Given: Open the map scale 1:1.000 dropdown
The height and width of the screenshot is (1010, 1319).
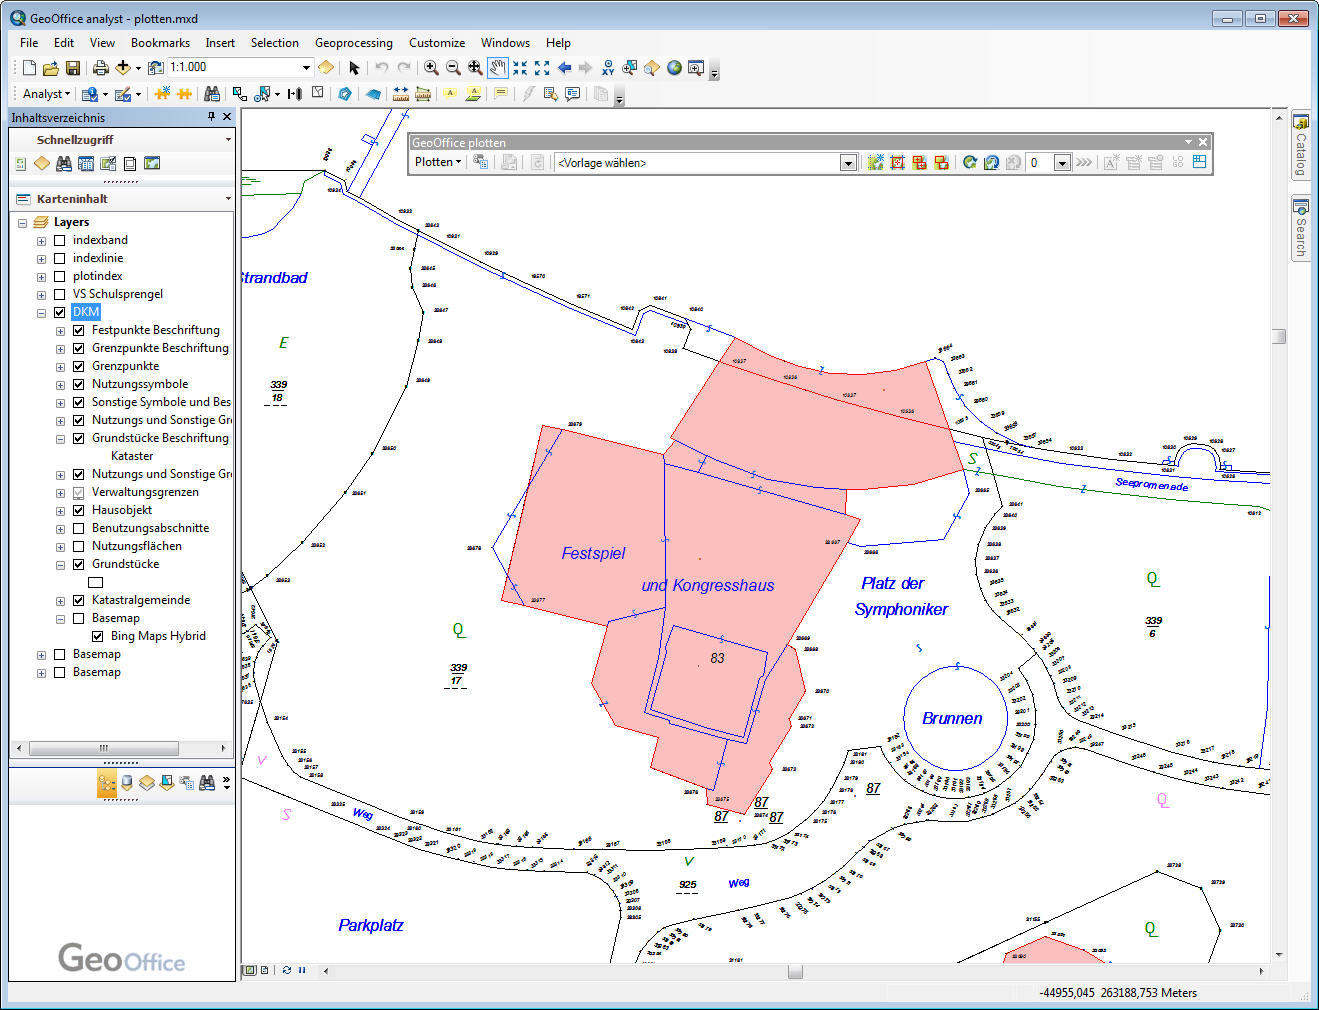Looking at the screenshot, I should pyautogui.click(x=306, y=68).
